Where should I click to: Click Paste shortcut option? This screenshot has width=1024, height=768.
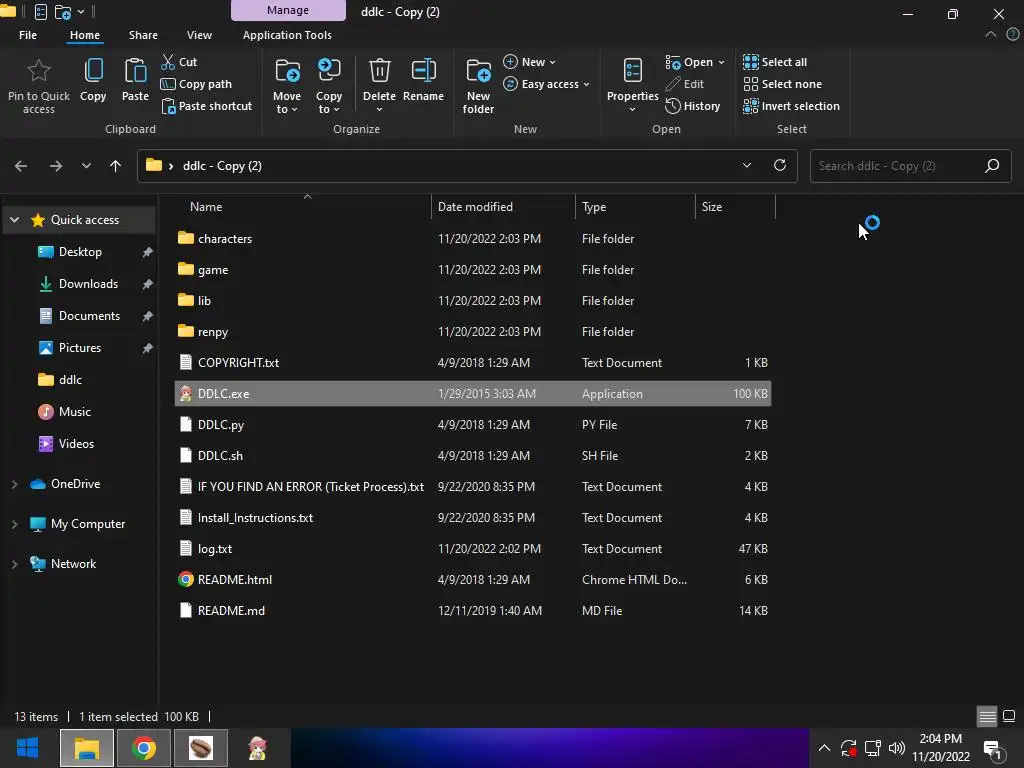click(x=206, y=106)
